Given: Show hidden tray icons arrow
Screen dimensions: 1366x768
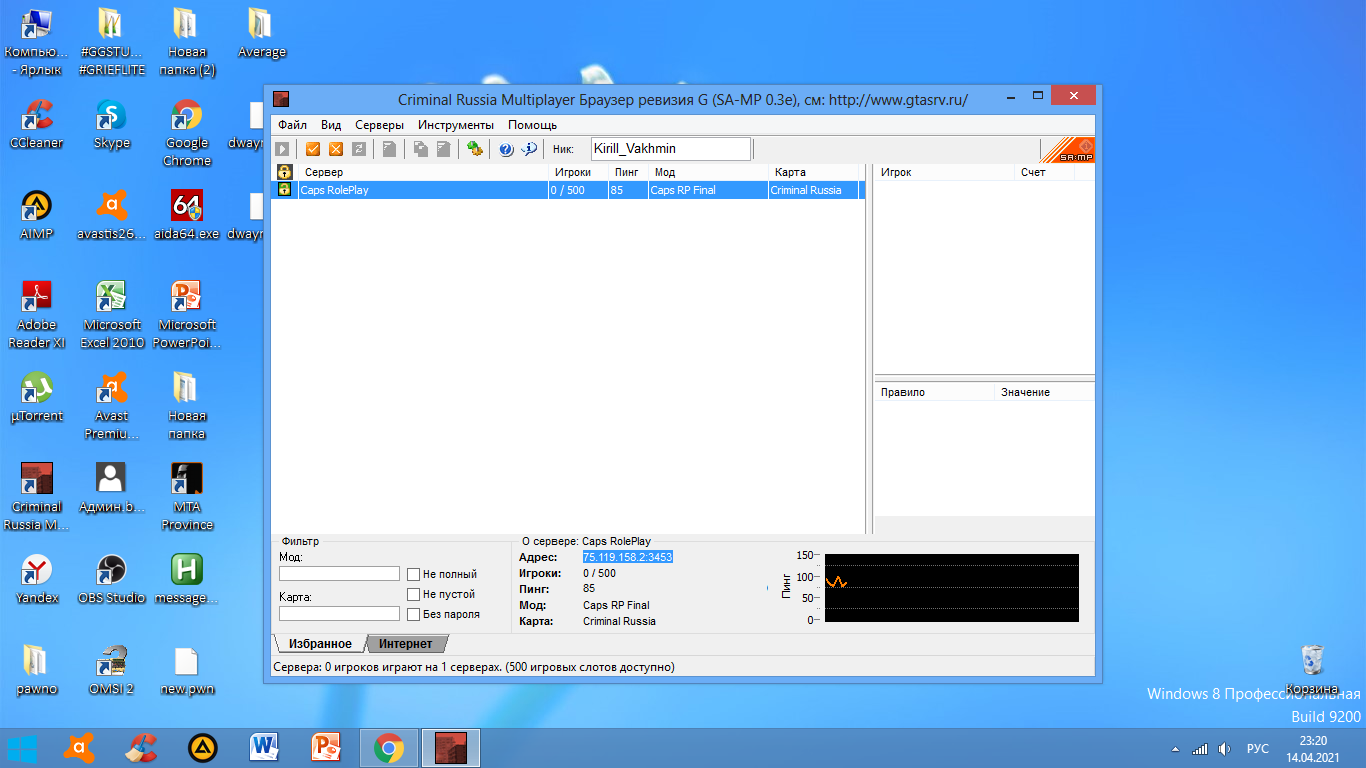Looking at the screenshot, I should [1175, 749].
